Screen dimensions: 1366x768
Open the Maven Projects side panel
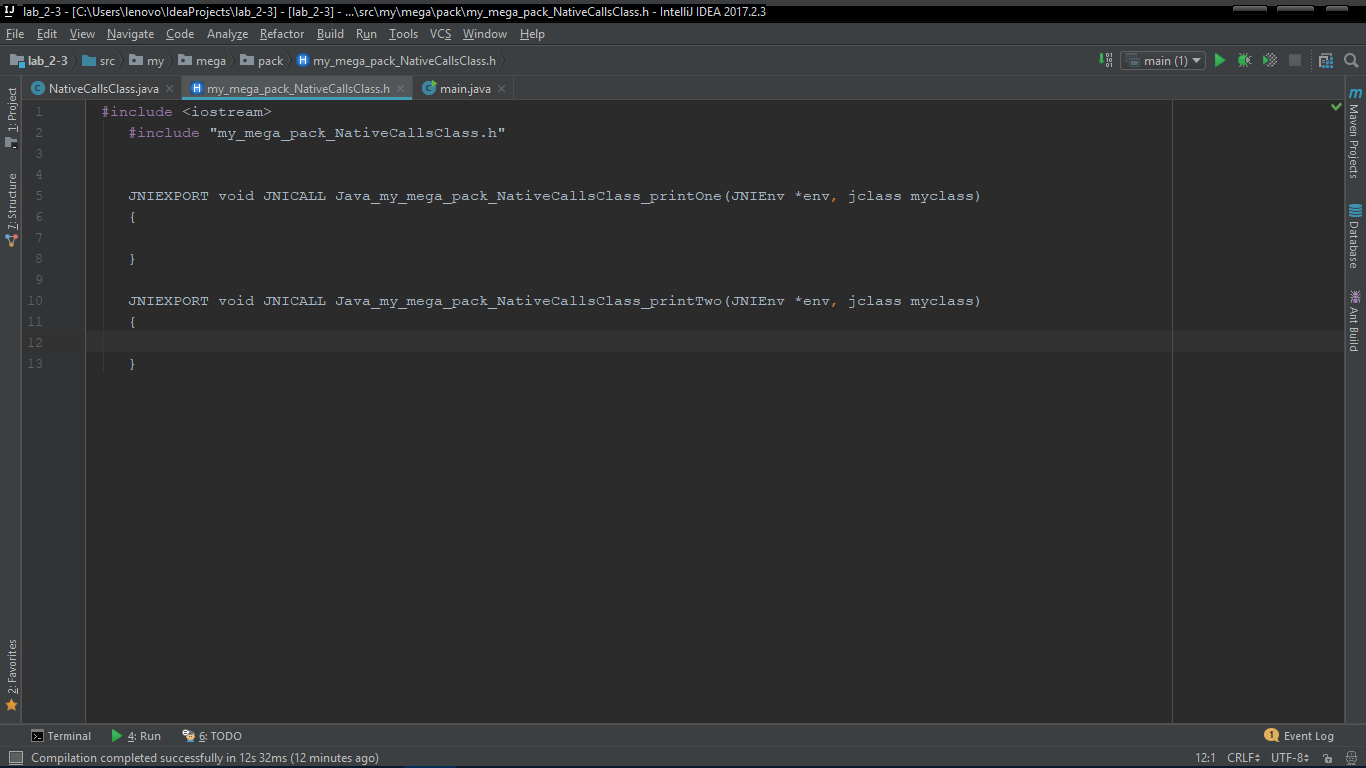pos(1355,133)
